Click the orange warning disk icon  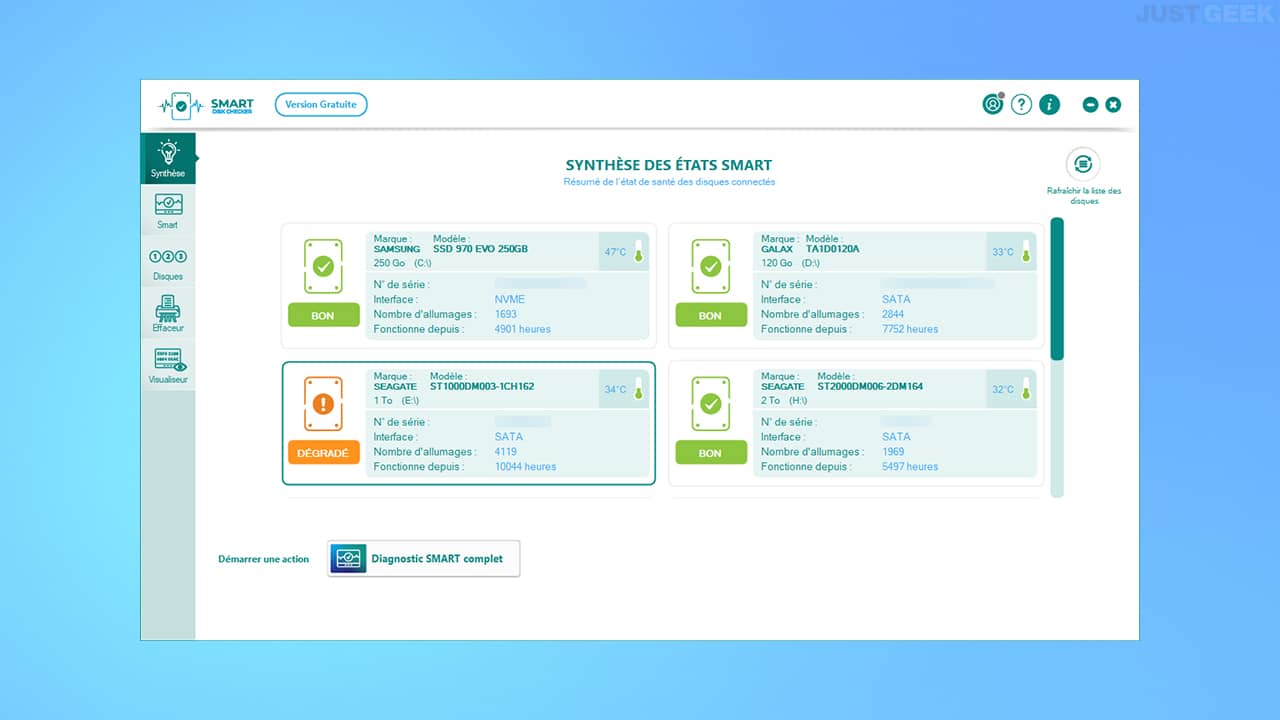323,404
